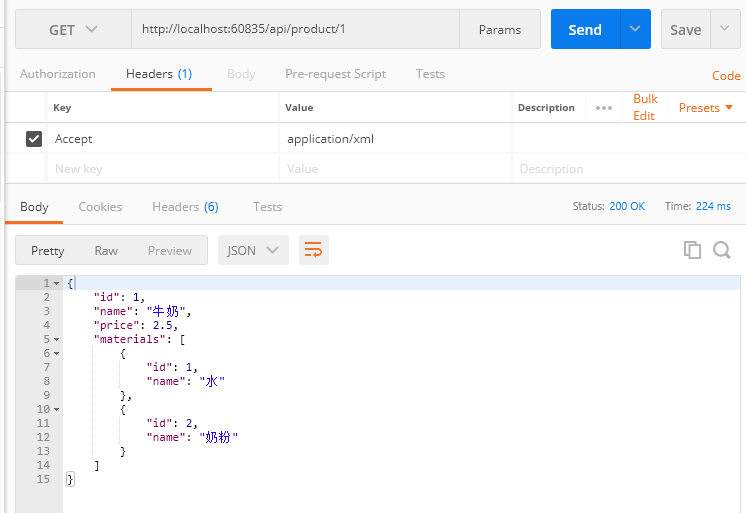746x513 pixels.
Task: Open the Pre-request Script tab
Action: pyautogui.click(x=335, y=74)
